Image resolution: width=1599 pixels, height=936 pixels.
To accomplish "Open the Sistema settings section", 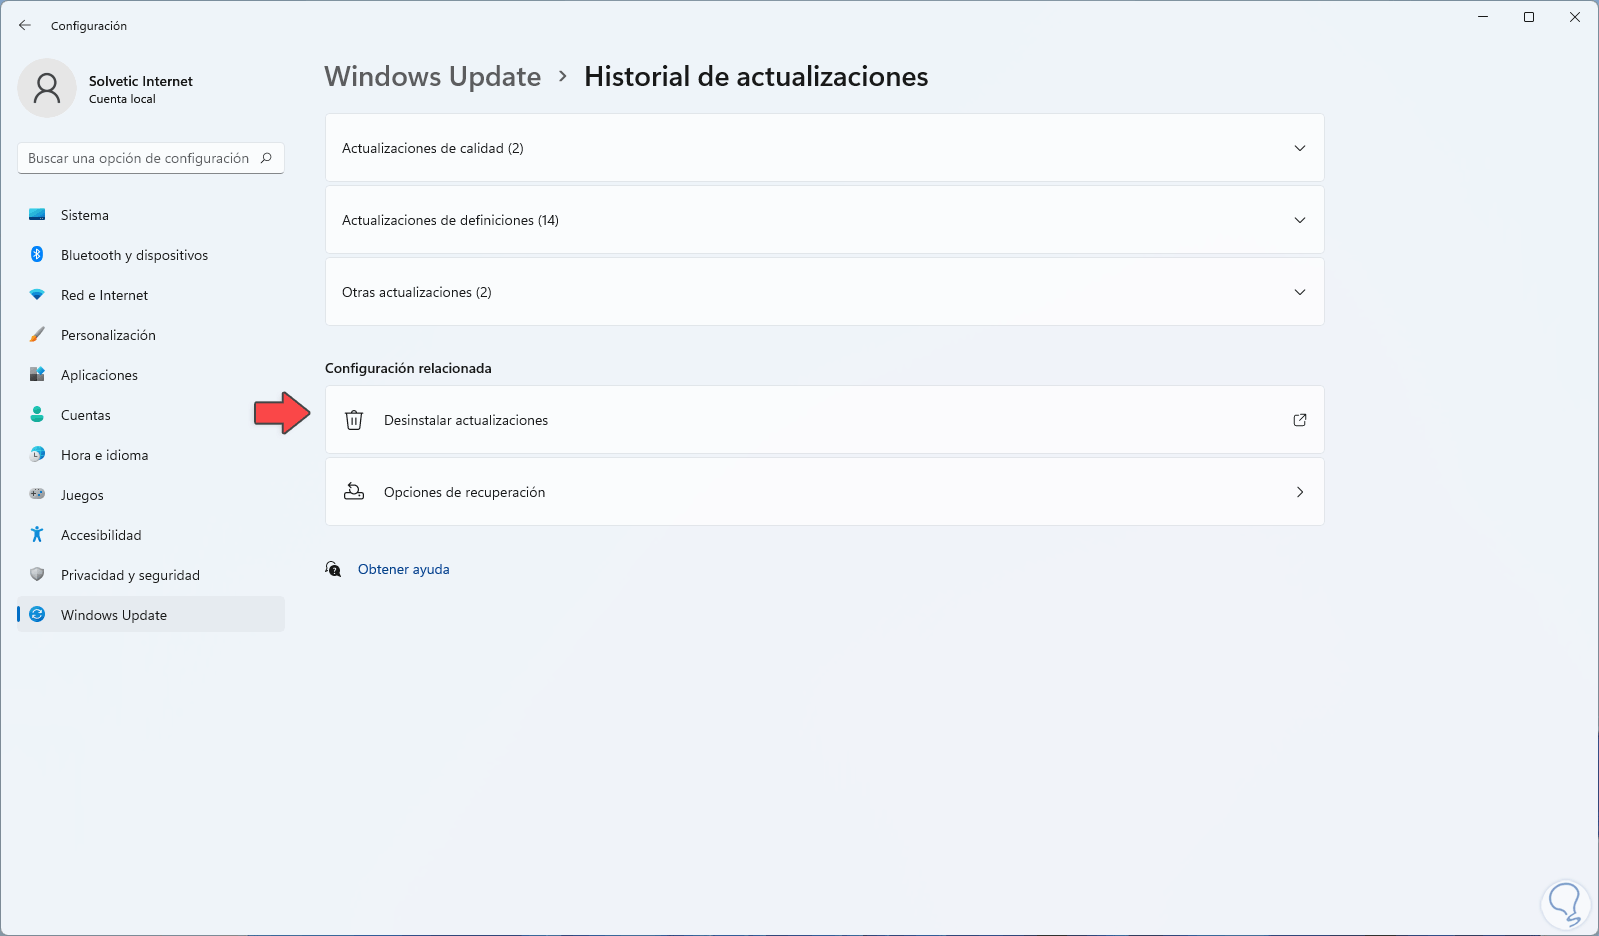I will pos(151,215).
